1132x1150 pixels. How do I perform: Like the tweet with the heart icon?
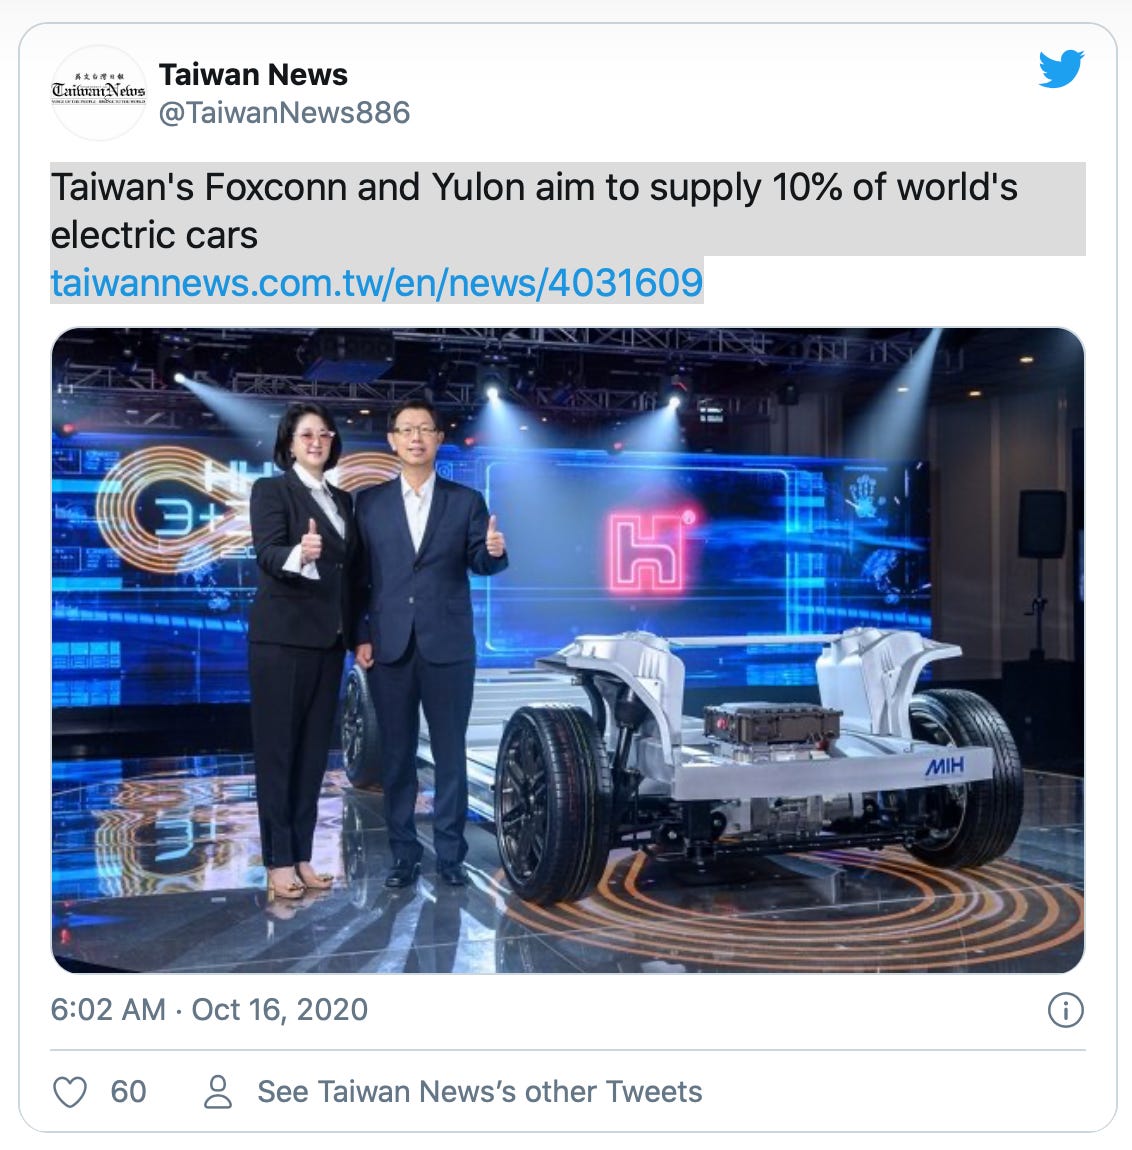coord(70,1092)
